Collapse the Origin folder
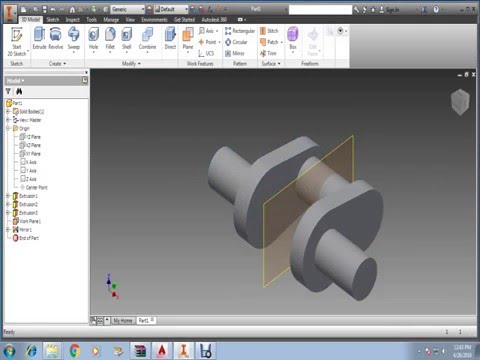 [x=8, y=128]
